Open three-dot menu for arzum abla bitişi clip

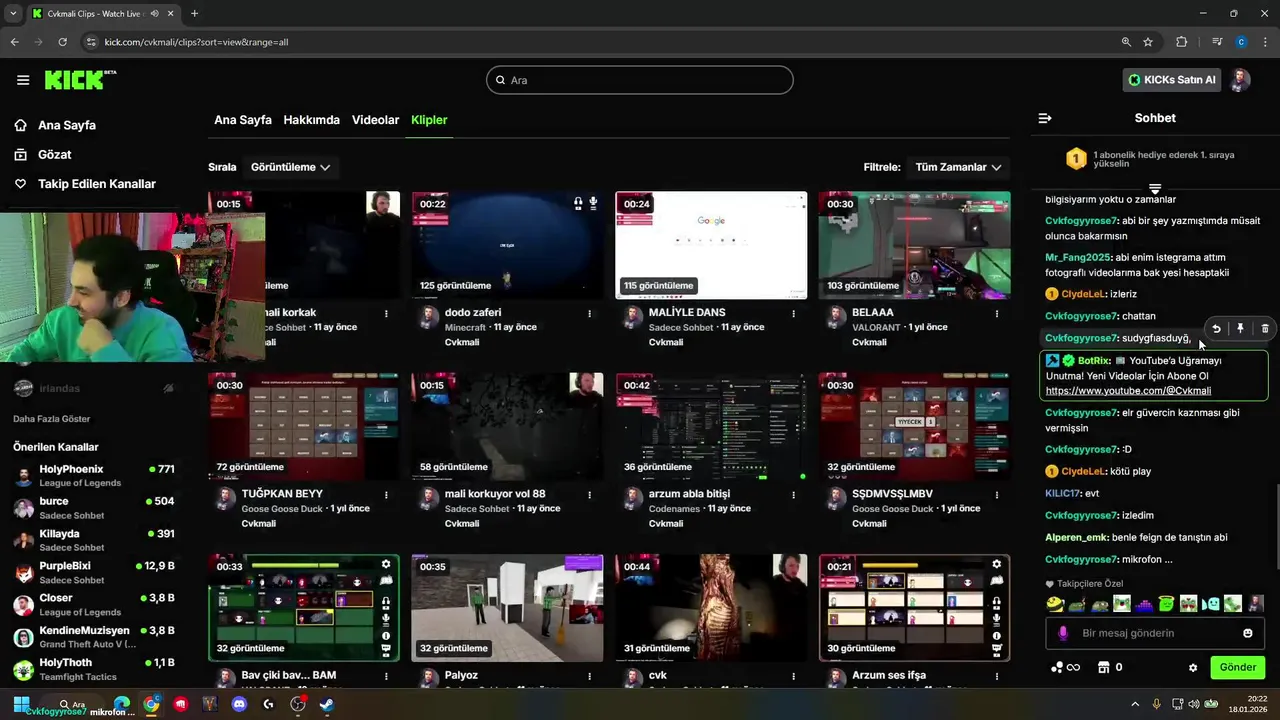point(794,494)
